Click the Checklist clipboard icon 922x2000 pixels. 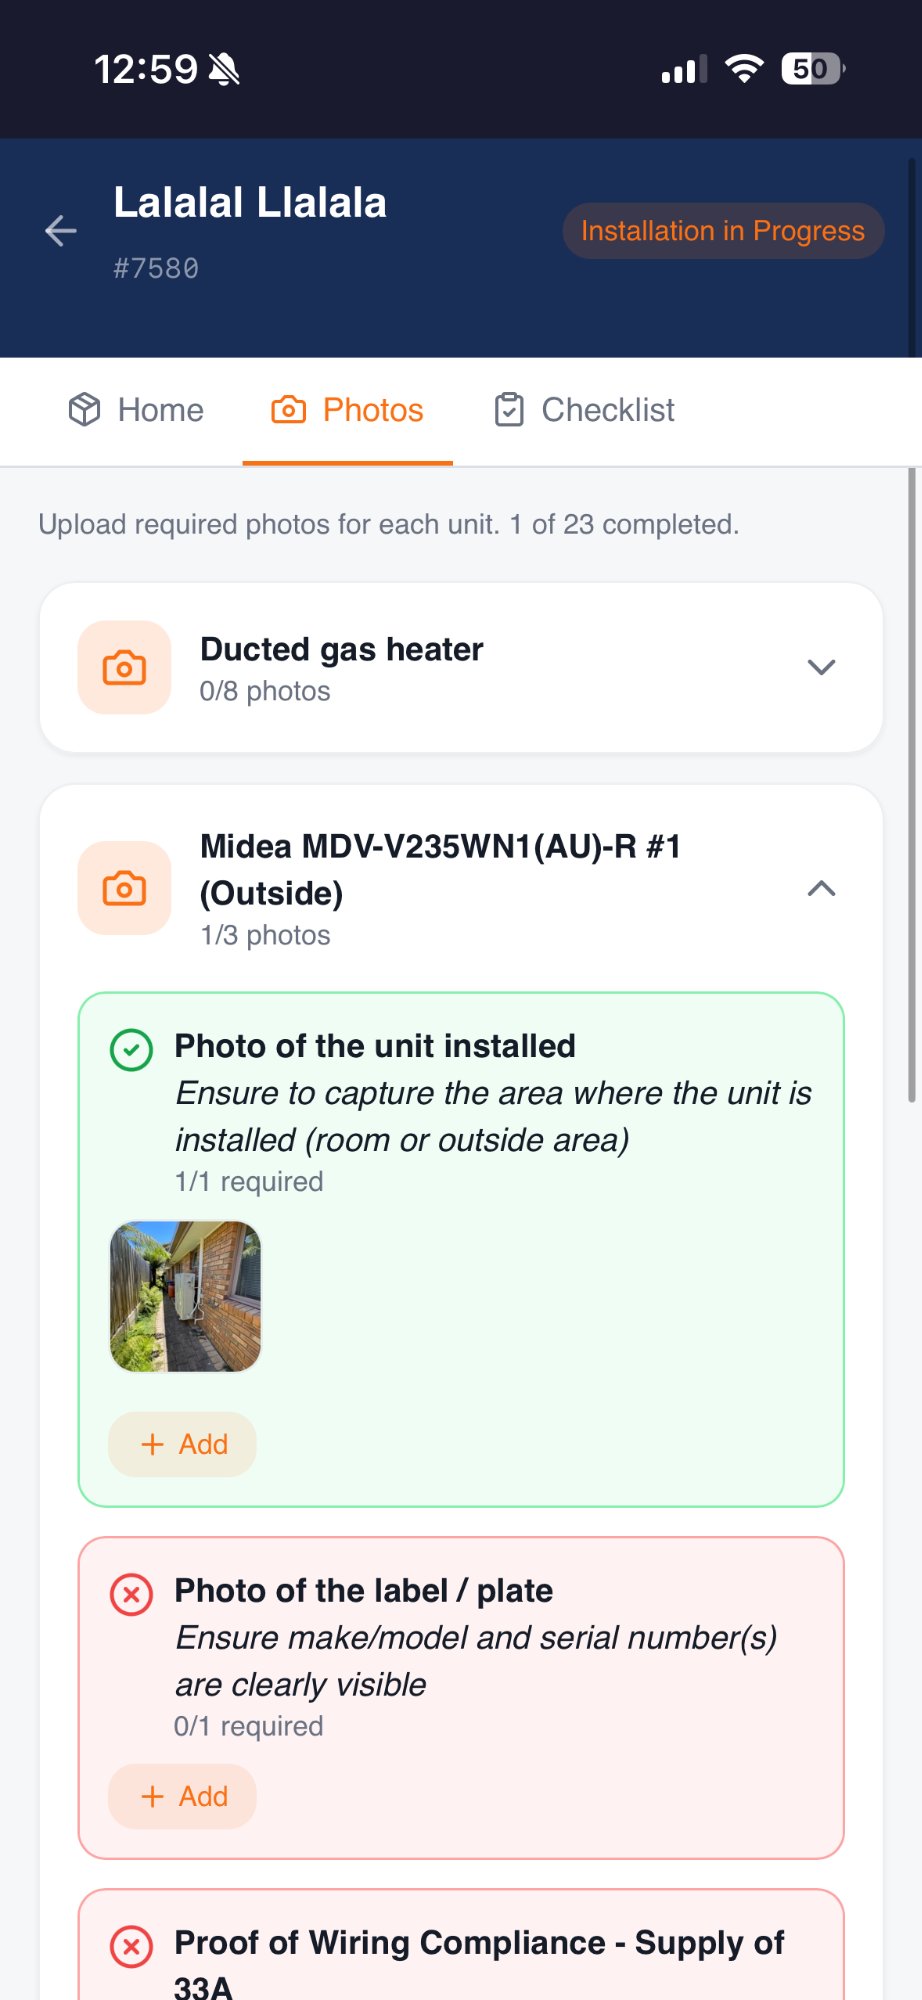point(510,409)
